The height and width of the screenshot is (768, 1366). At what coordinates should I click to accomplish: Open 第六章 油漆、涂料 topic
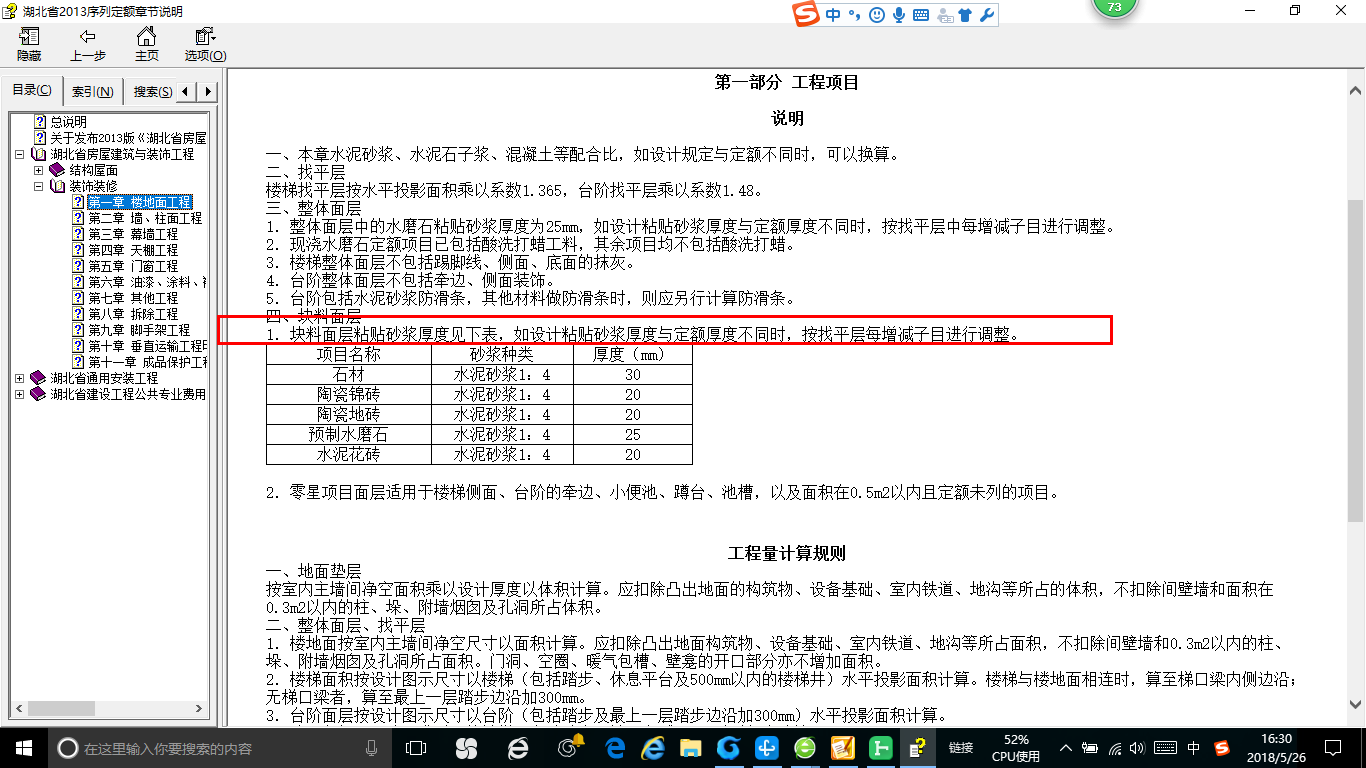click(x=147, y=282)
